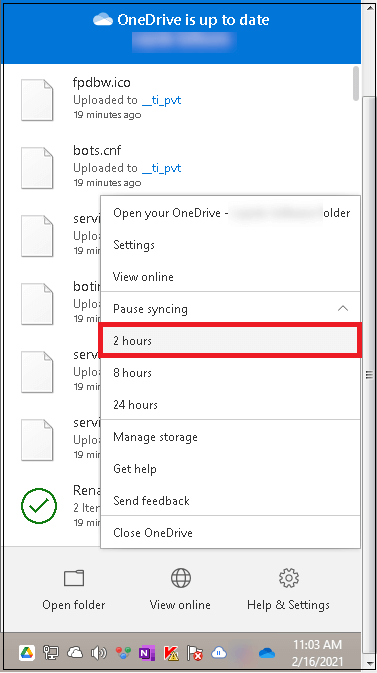Click the Open folder button in the bottom bar
This screenshot has height=673, width=377.
coord(74,590)
